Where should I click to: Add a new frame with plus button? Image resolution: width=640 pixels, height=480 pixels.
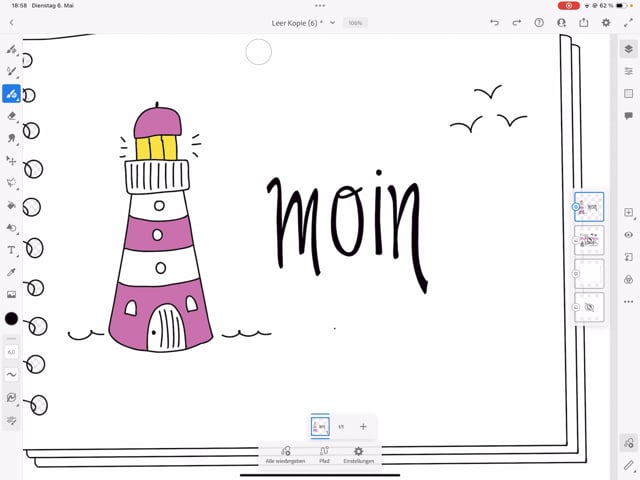click(x=363, y=427)
